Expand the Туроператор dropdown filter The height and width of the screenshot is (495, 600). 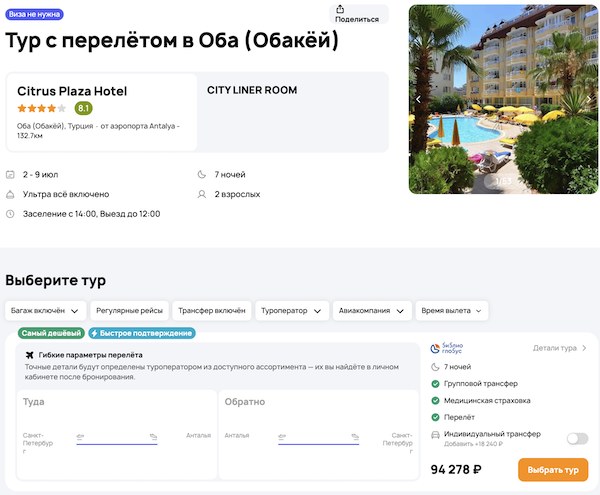[291, 311]
